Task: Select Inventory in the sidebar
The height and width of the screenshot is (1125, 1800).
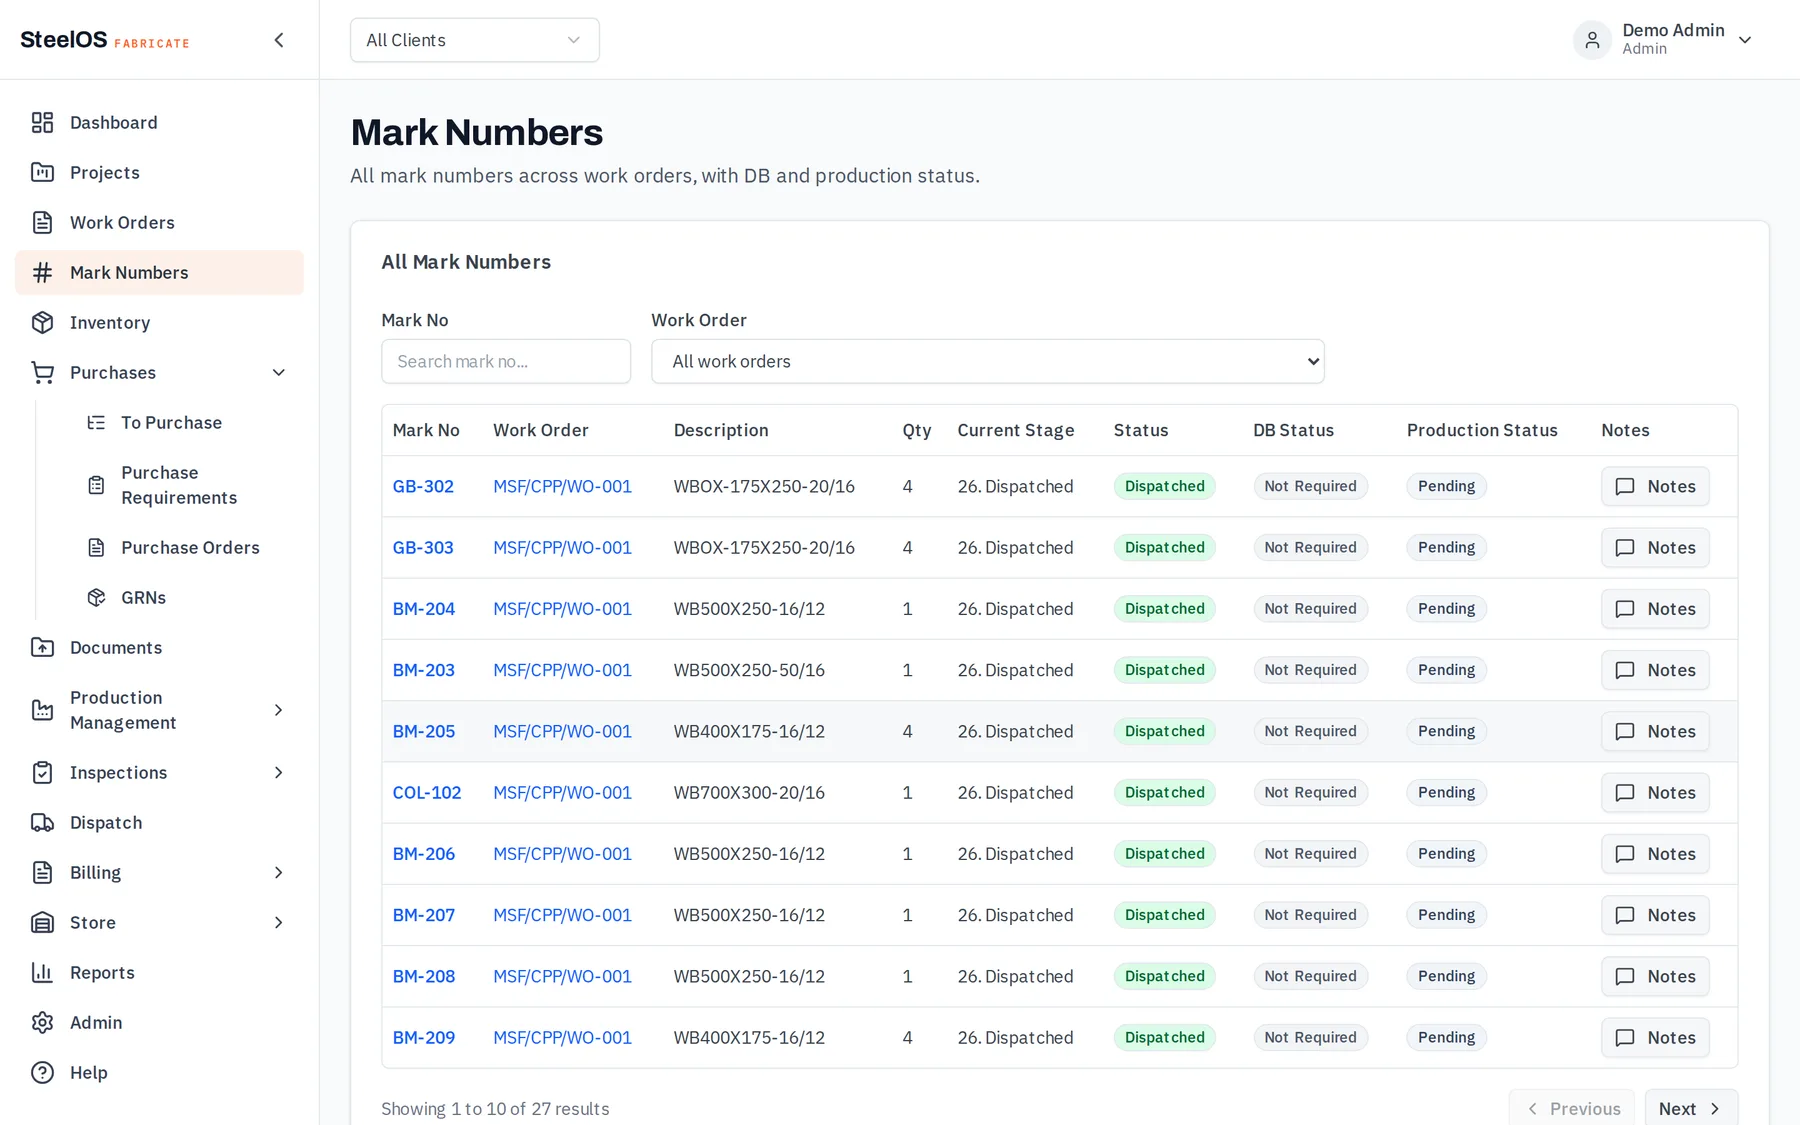Action: point(159,323)
